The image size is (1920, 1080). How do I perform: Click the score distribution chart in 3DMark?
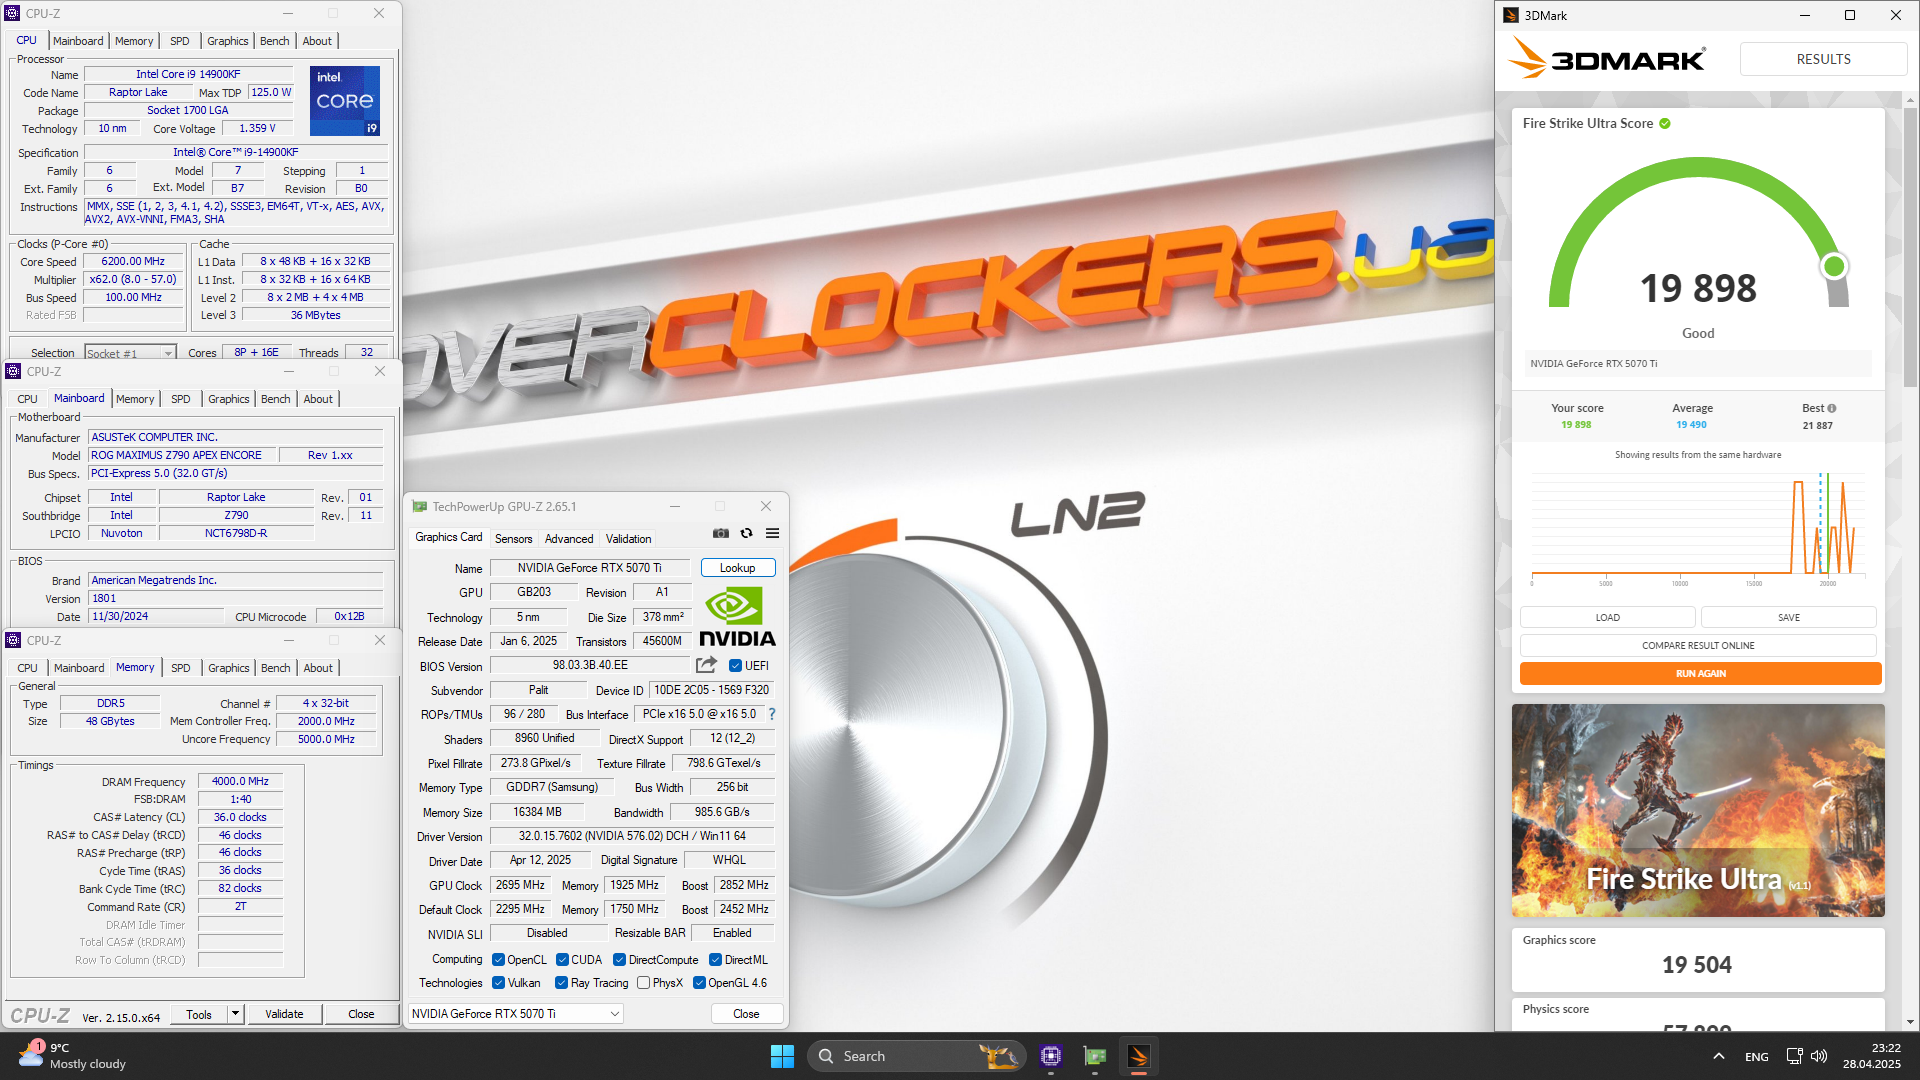[x=1698, y=527]
